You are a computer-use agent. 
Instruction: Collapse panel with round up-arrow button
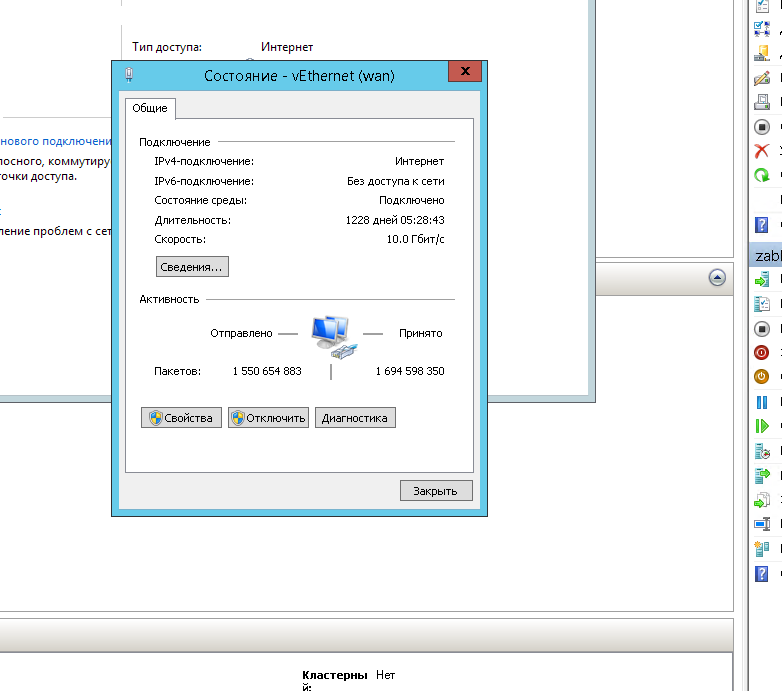coord(717,278)
